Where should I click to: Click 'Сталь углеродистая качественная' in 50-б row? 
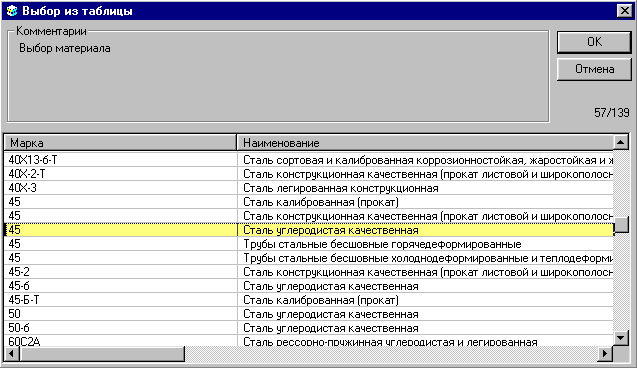[x=425, y=328]
